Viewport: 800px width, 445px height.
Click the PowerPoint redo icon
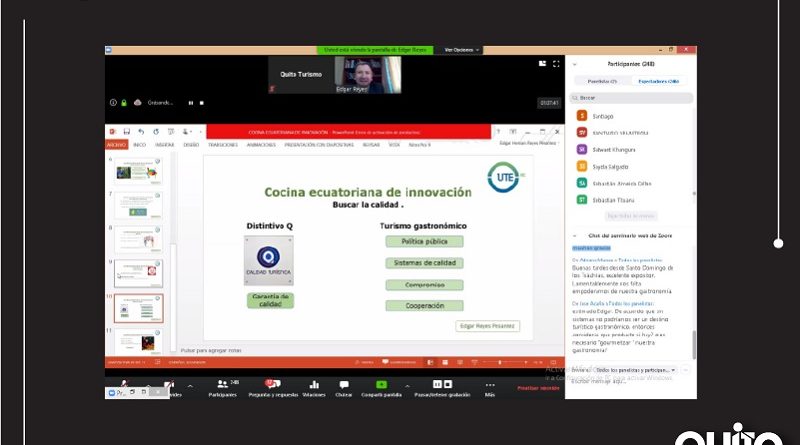[156, 132]
